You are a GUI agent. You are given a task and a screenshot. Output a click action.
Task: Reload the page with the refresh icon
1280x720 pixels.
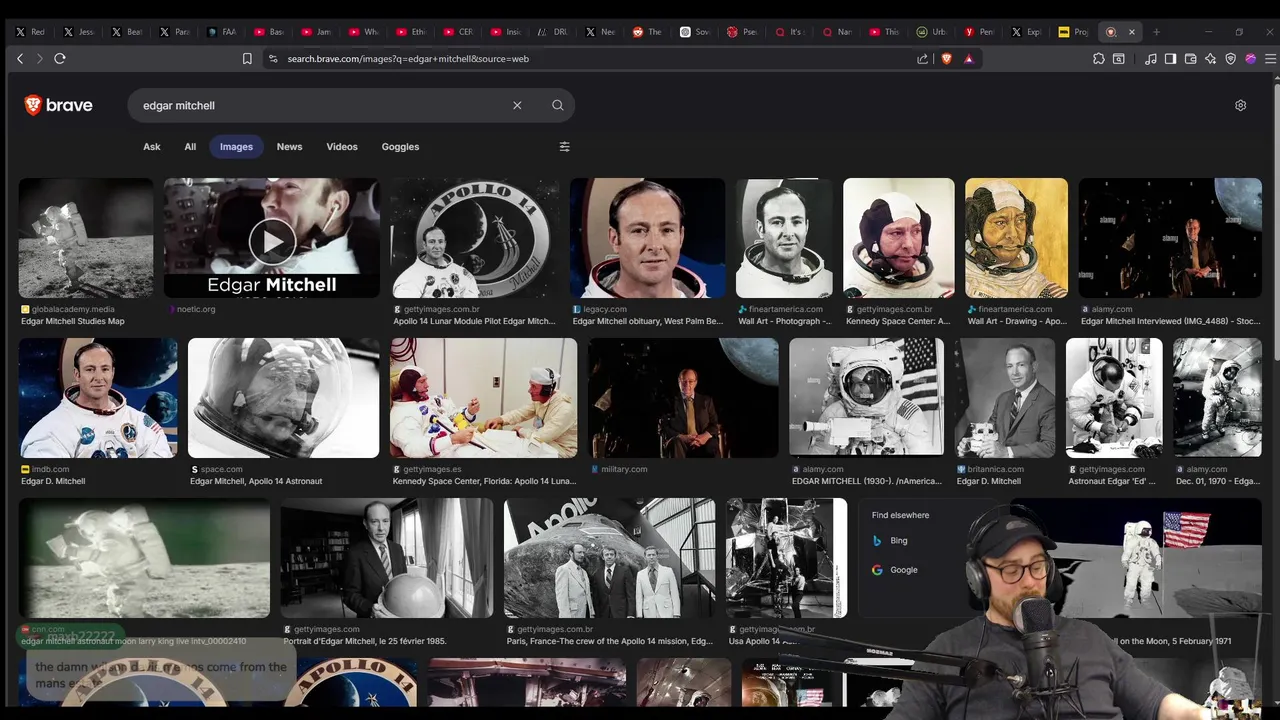click(x=60, y=59)
